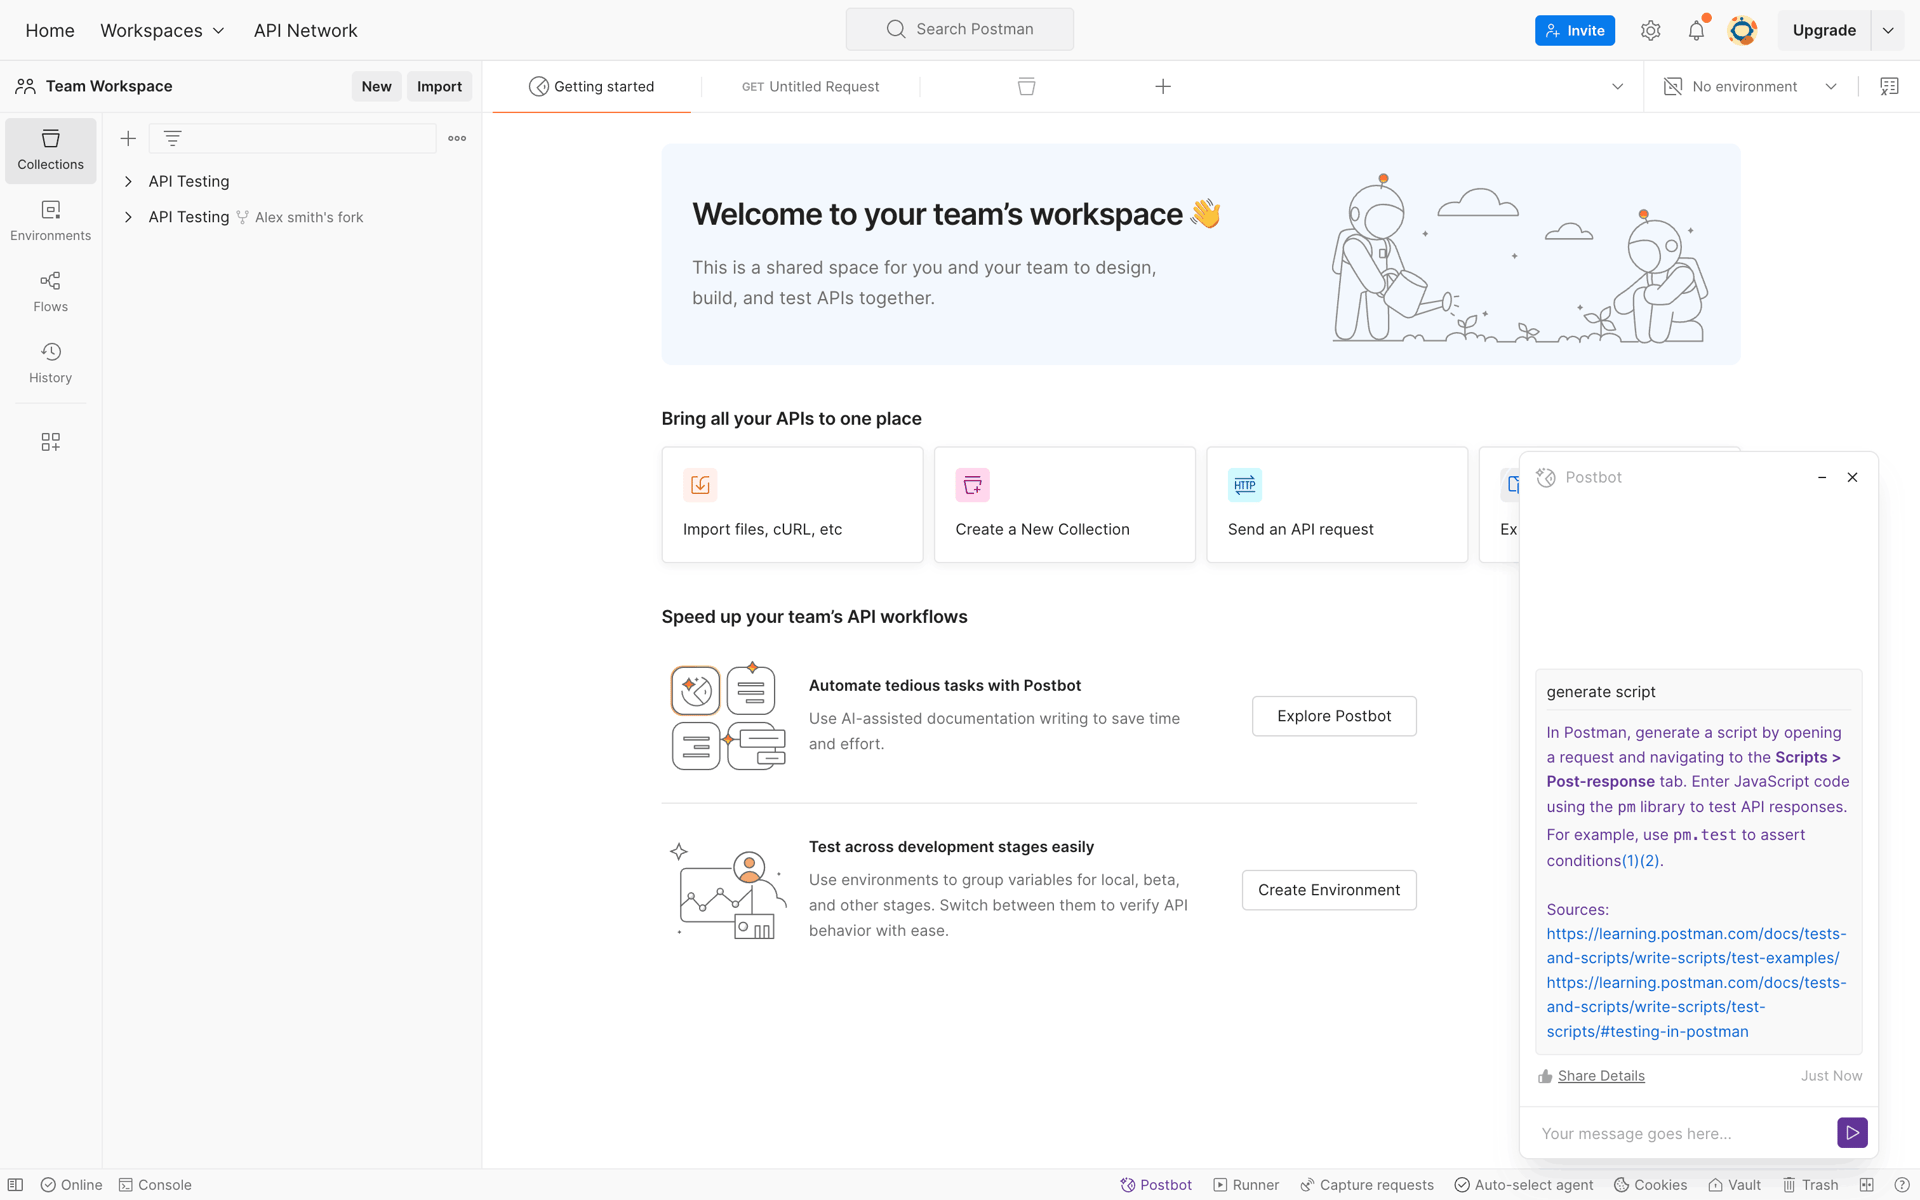The image size is (1920, 1200).
Task: Click the Import button
Action: click(x=439, y=86)
